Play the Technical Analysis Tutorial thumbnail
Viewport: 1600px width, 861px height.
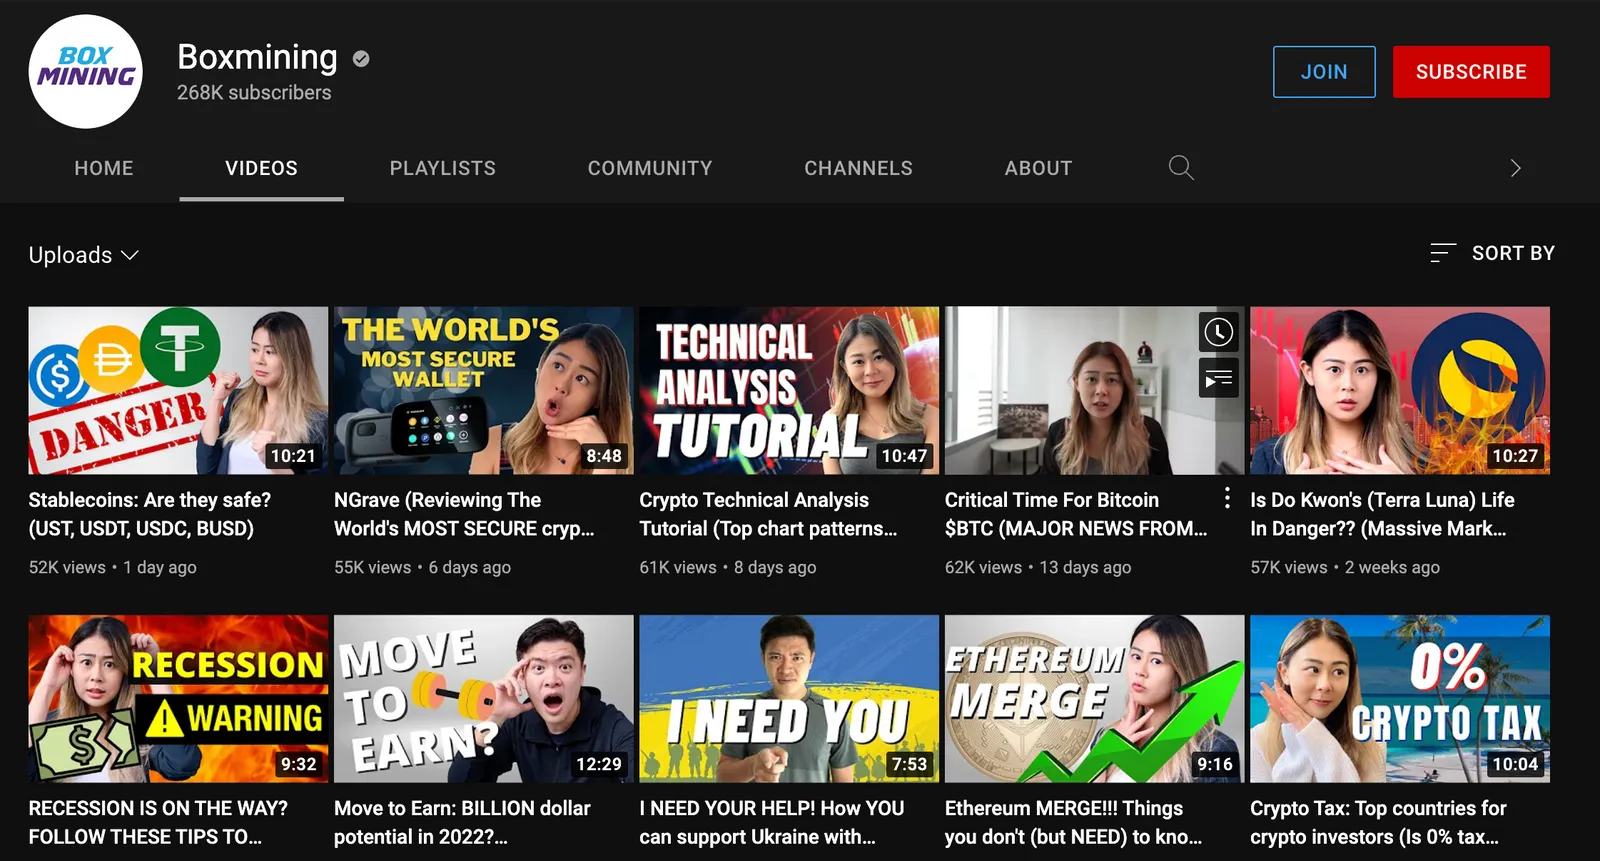click(x=789, y=390)
